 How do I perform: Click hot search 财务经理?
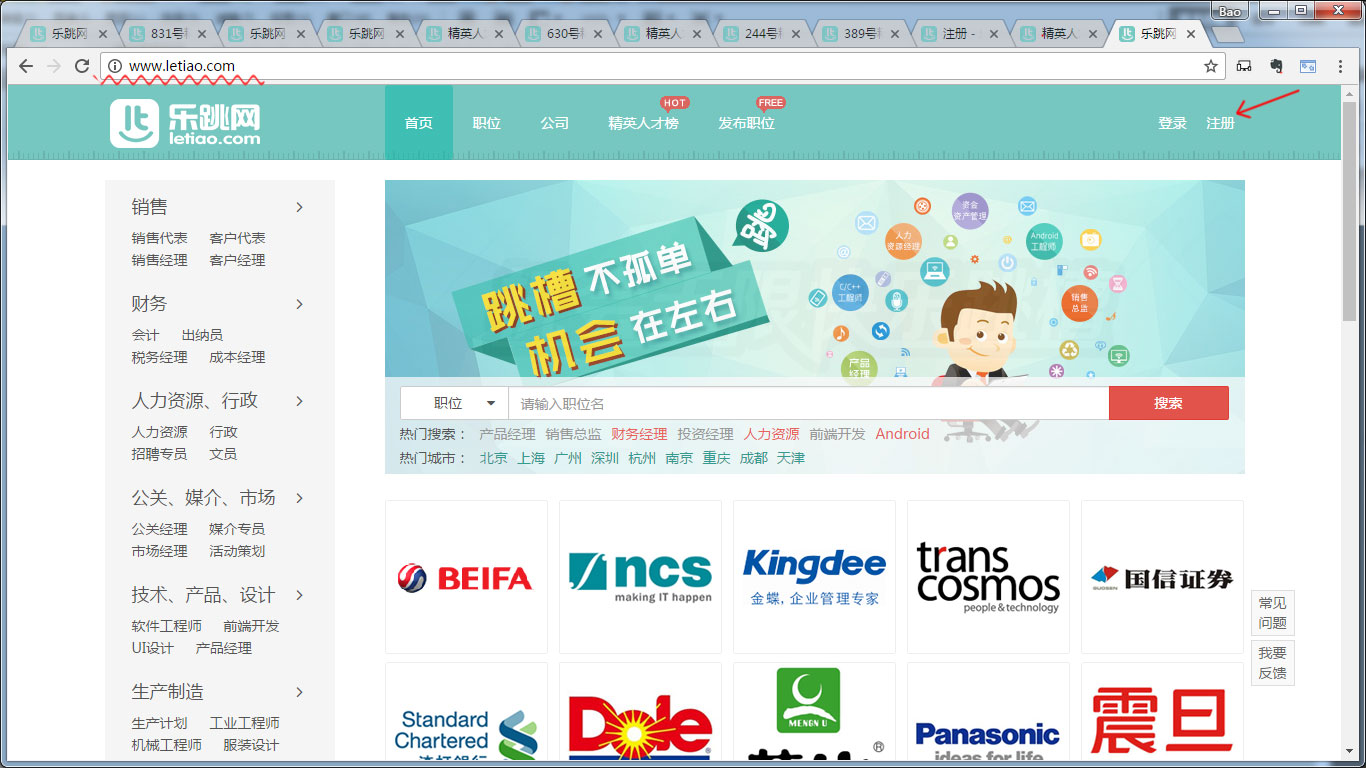pyautogui.click(x=639, y=434)
